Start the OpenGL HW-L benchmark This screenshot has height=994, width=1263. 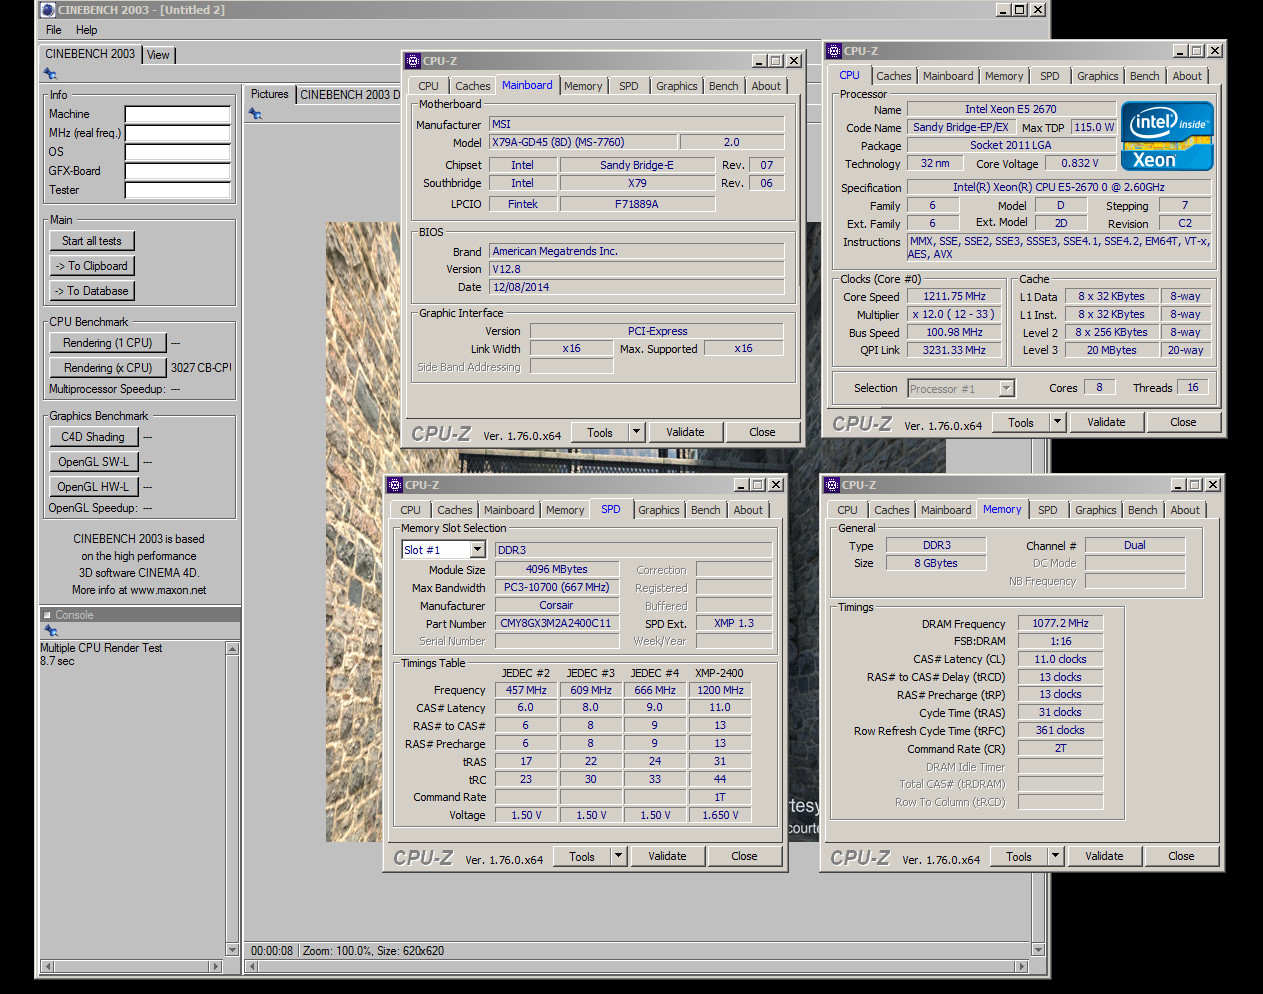click(x=93, y=487)
